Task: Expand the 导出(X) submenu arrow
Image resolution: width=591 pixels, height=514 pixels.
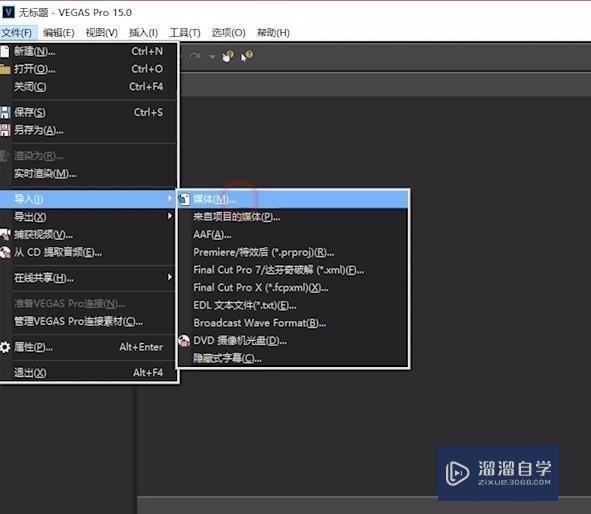Action: click(170, 216)
